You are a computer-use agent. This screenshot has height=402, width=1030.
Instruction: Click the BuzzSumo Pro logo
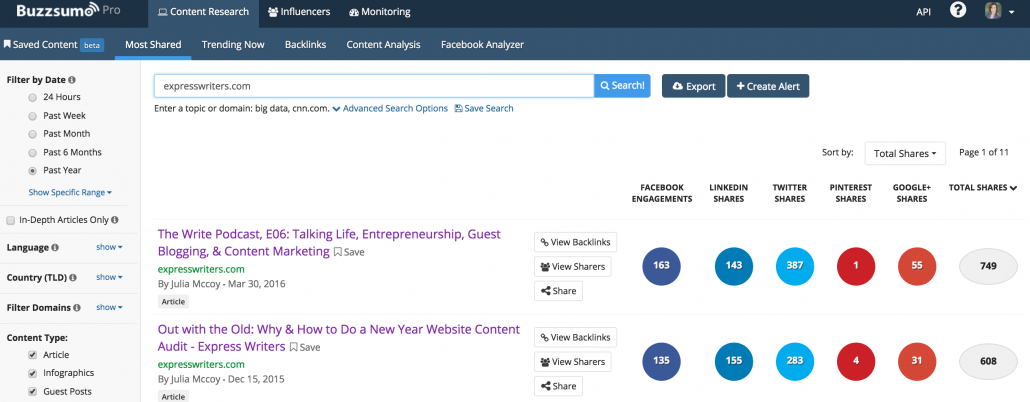[x=68, y=11]
